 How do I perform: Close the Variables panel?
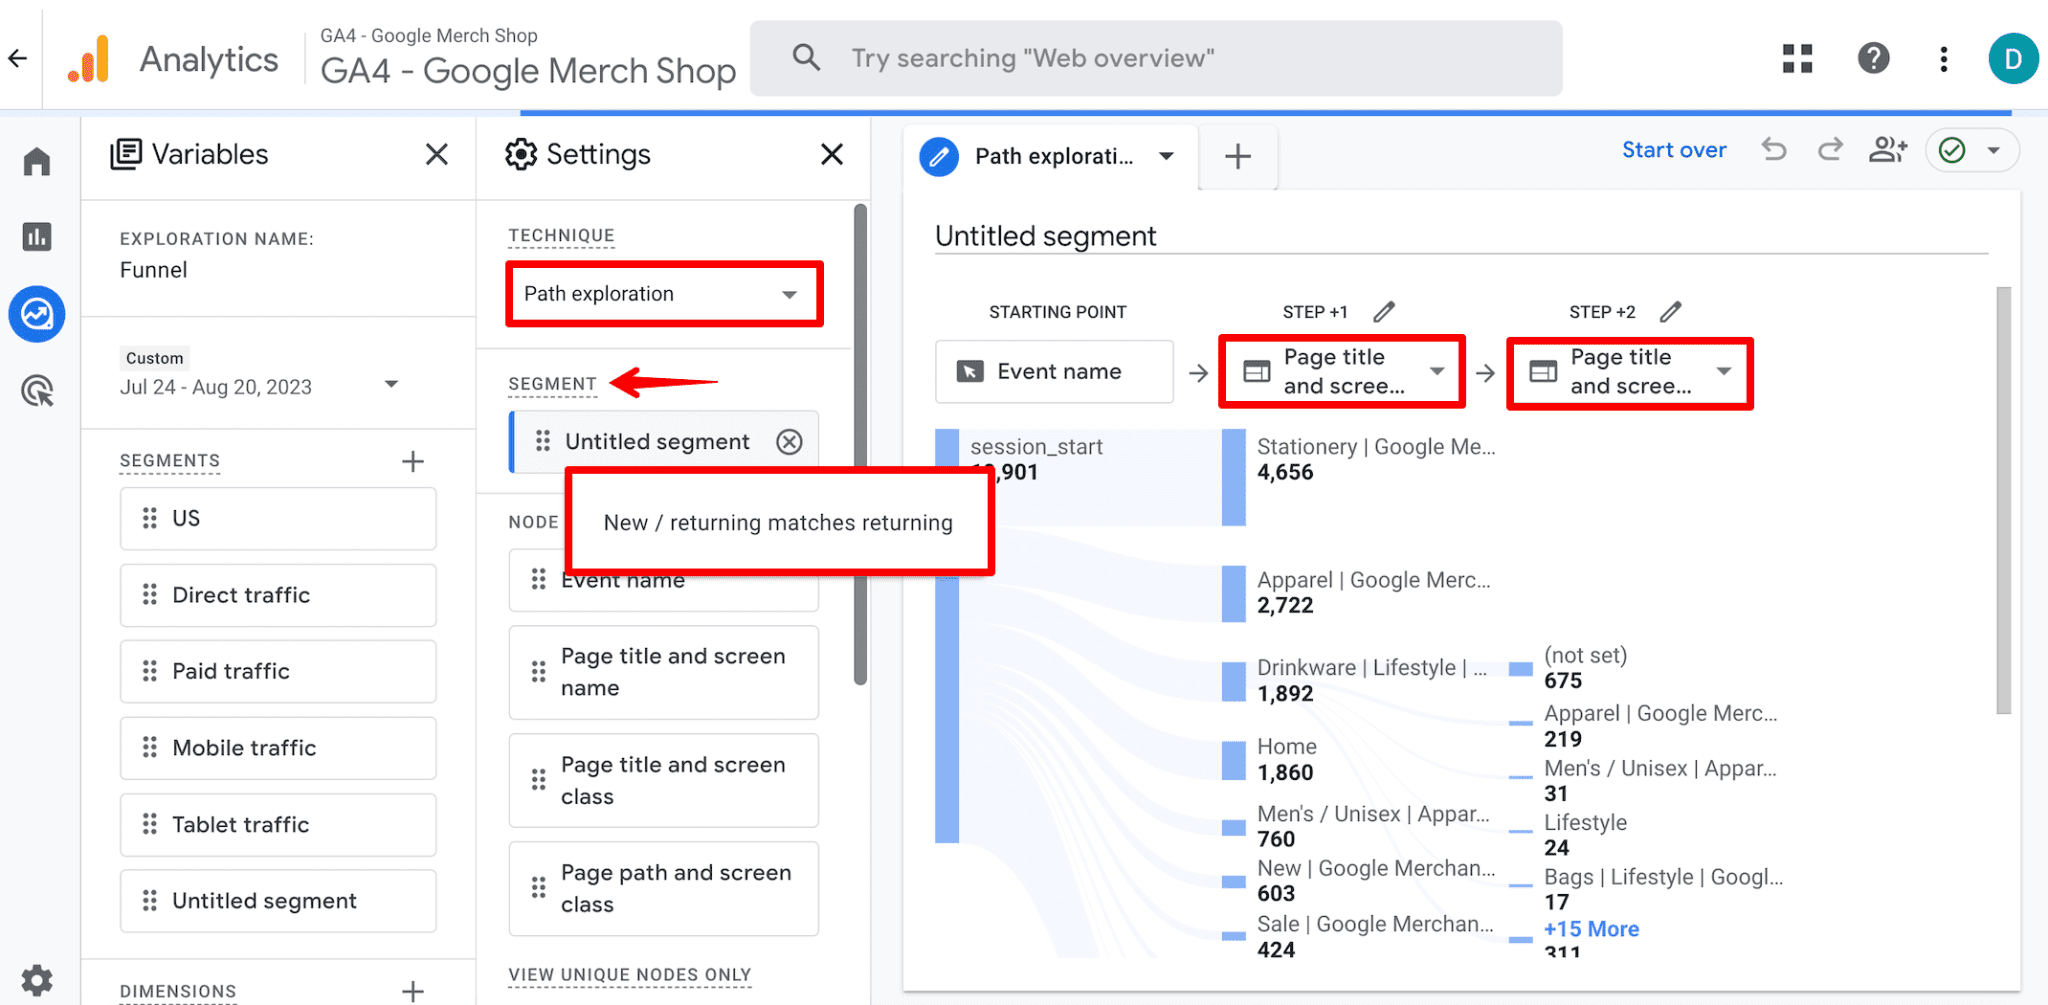click(436, 155)
